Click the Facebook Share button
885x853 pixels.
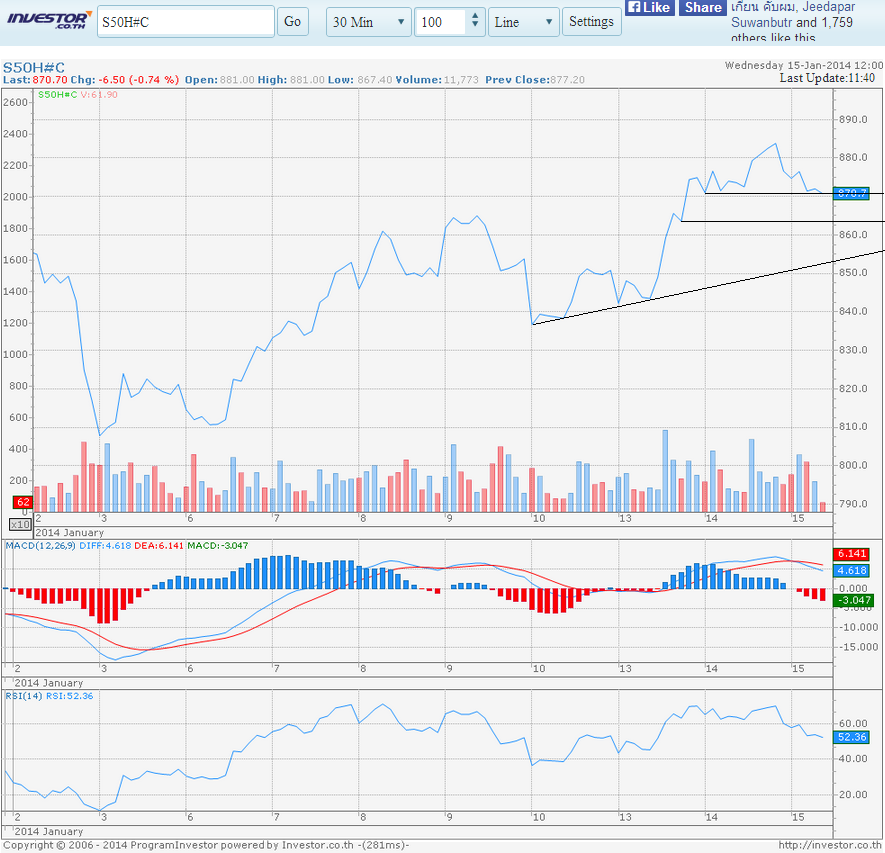703,7
